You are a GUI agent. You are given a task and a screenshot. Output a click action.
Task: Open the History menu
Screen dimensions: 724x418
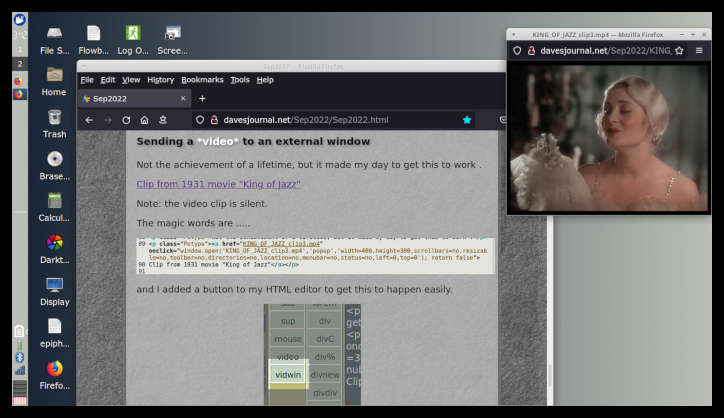[160, 80]
